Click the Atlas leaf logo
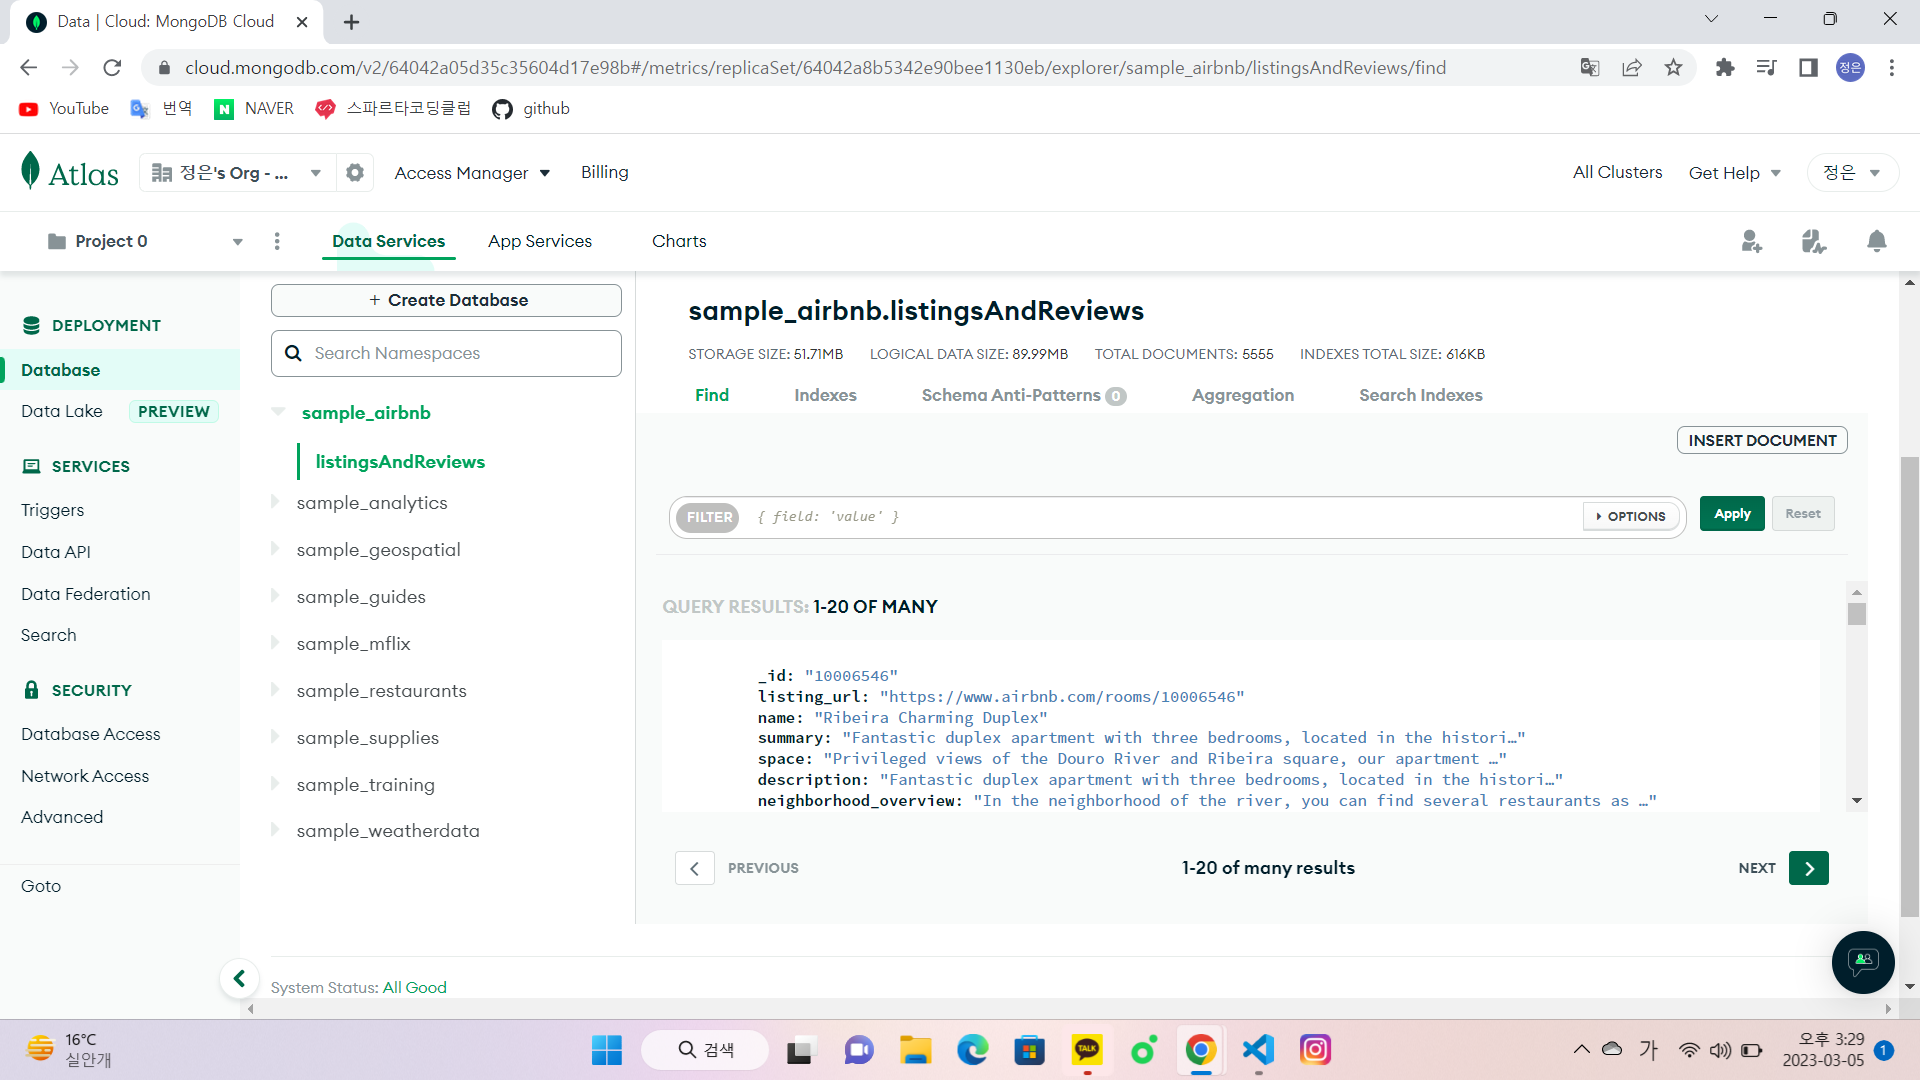The height and width of the screenshot is (1080, 1920). tap(70, 172)
